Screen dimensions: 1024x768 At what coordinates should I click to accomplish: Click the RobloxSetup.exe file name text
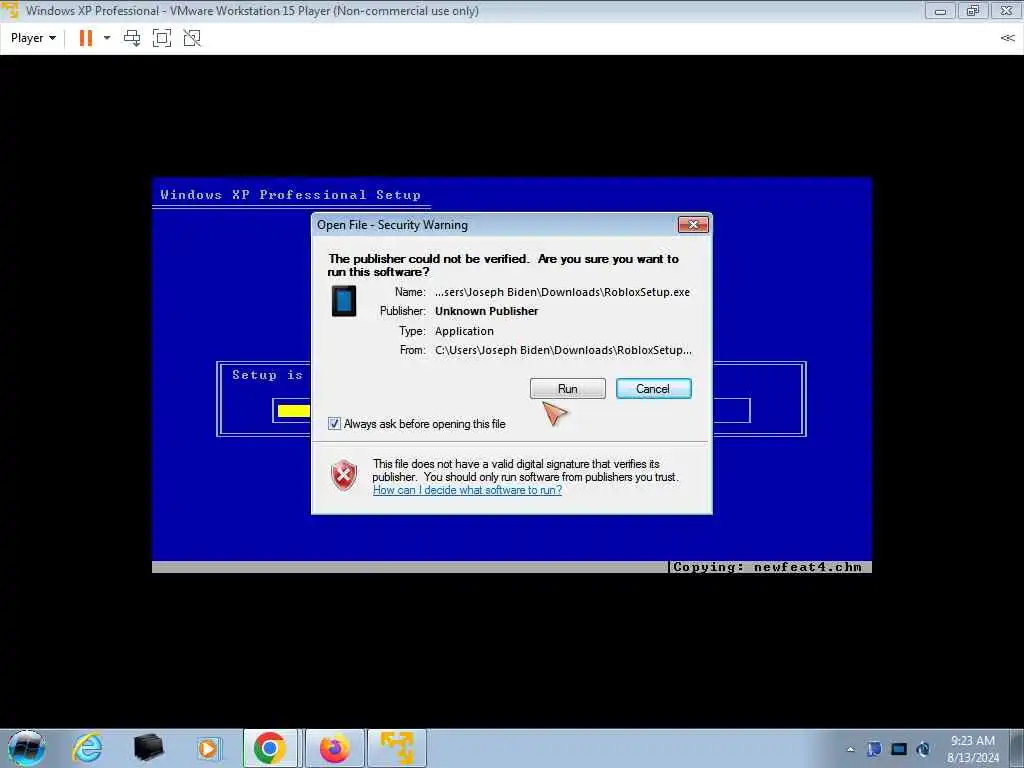(562, 292)
